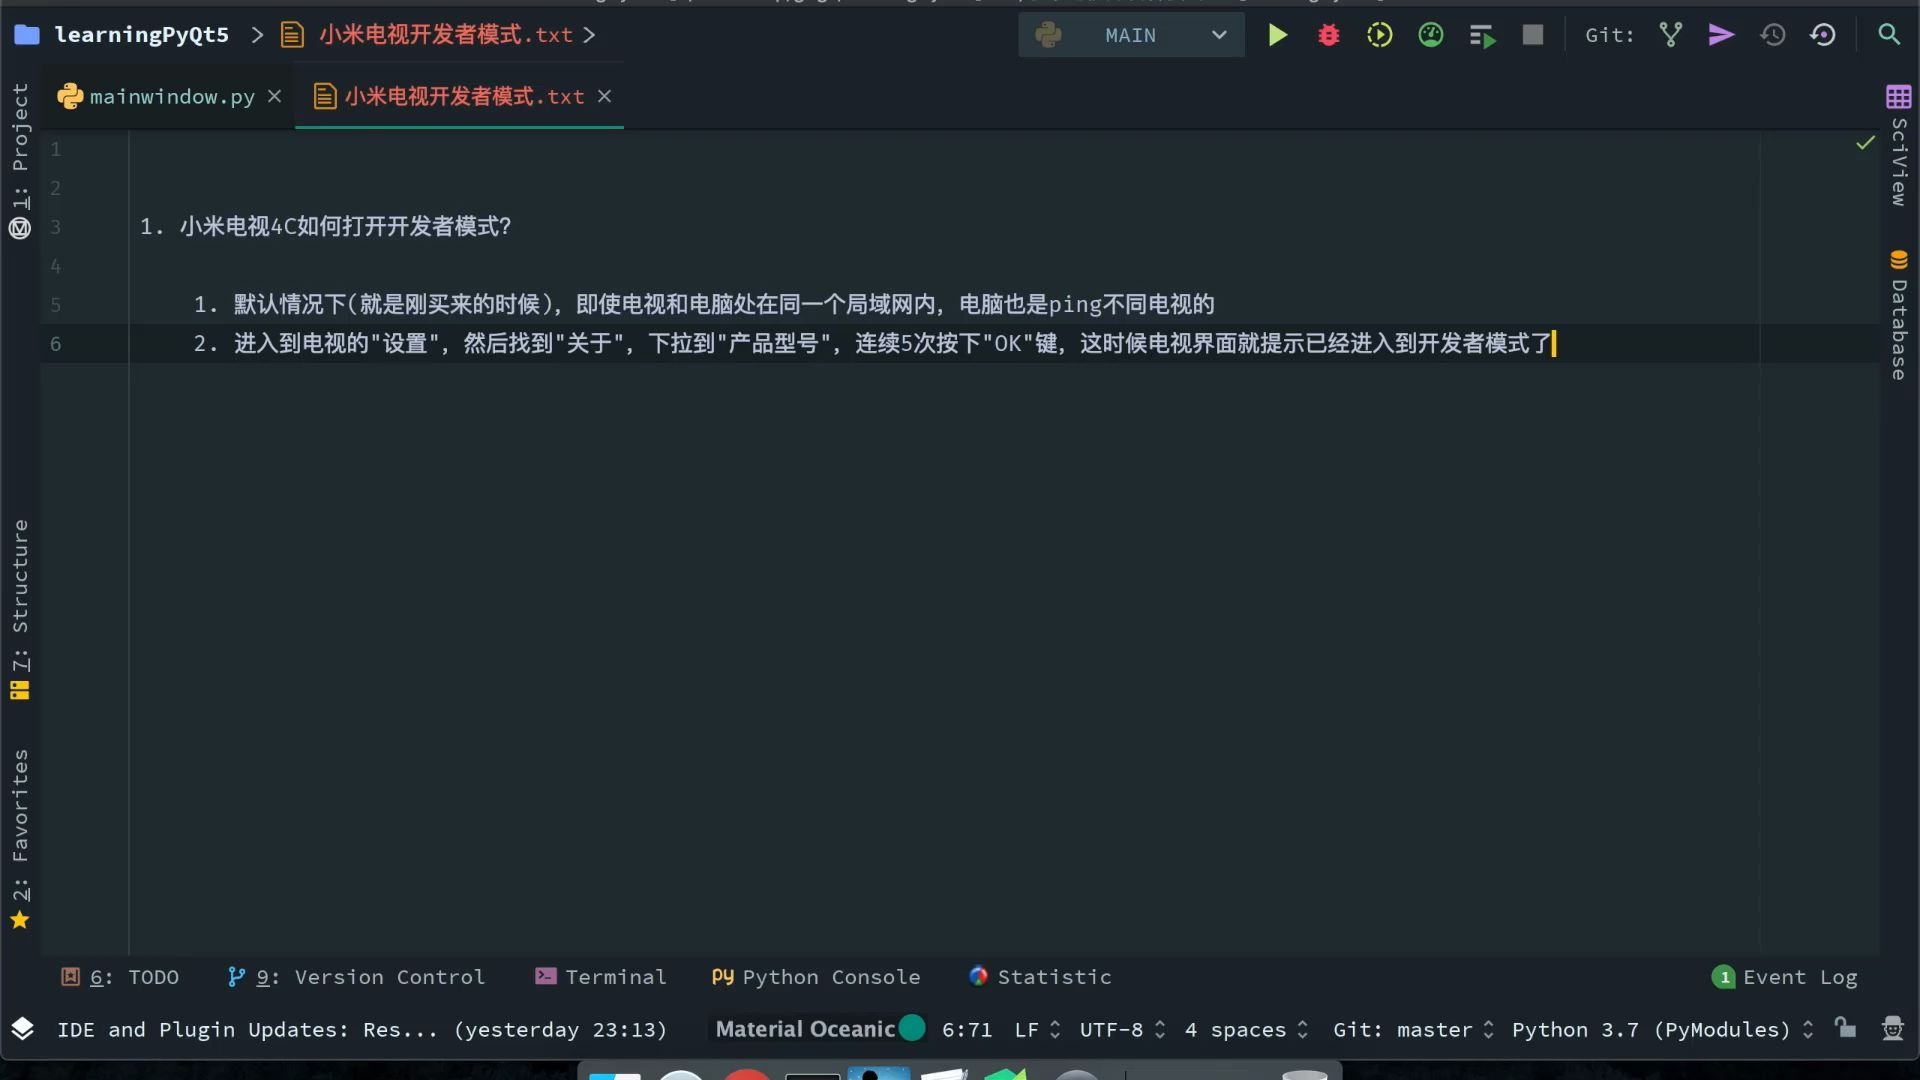Switch to the mainwindow.py tab
Image resolution: width=1920 pixels, height=1080 pixels.
point(171,97)
